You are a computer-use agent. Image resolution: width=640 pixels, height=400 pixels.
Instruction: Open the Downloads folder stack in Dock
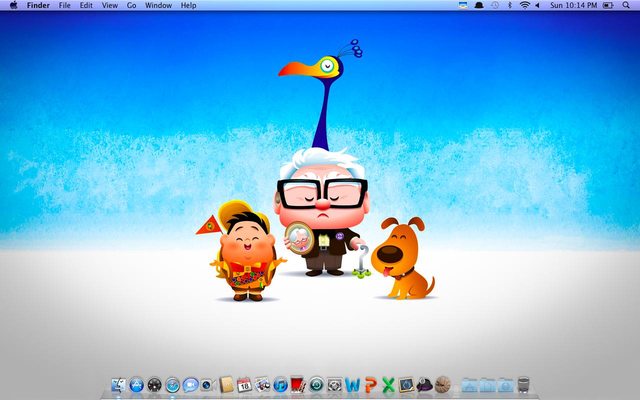click(x=505, y=385)
